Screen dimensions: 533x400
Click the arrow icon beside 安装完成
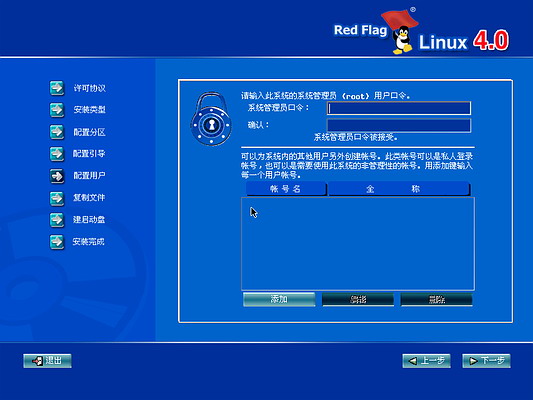click(x=57, y=242)
